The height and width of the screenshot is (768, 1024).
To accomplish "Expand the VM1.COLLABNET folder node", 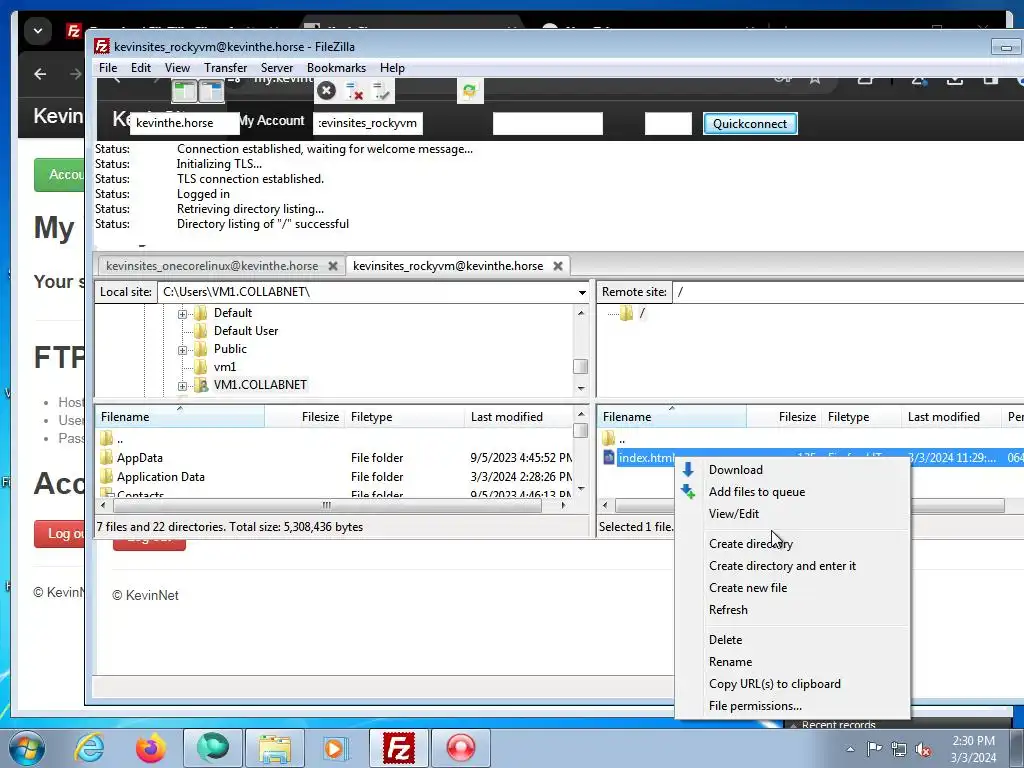I will click(x=182, y=386).
